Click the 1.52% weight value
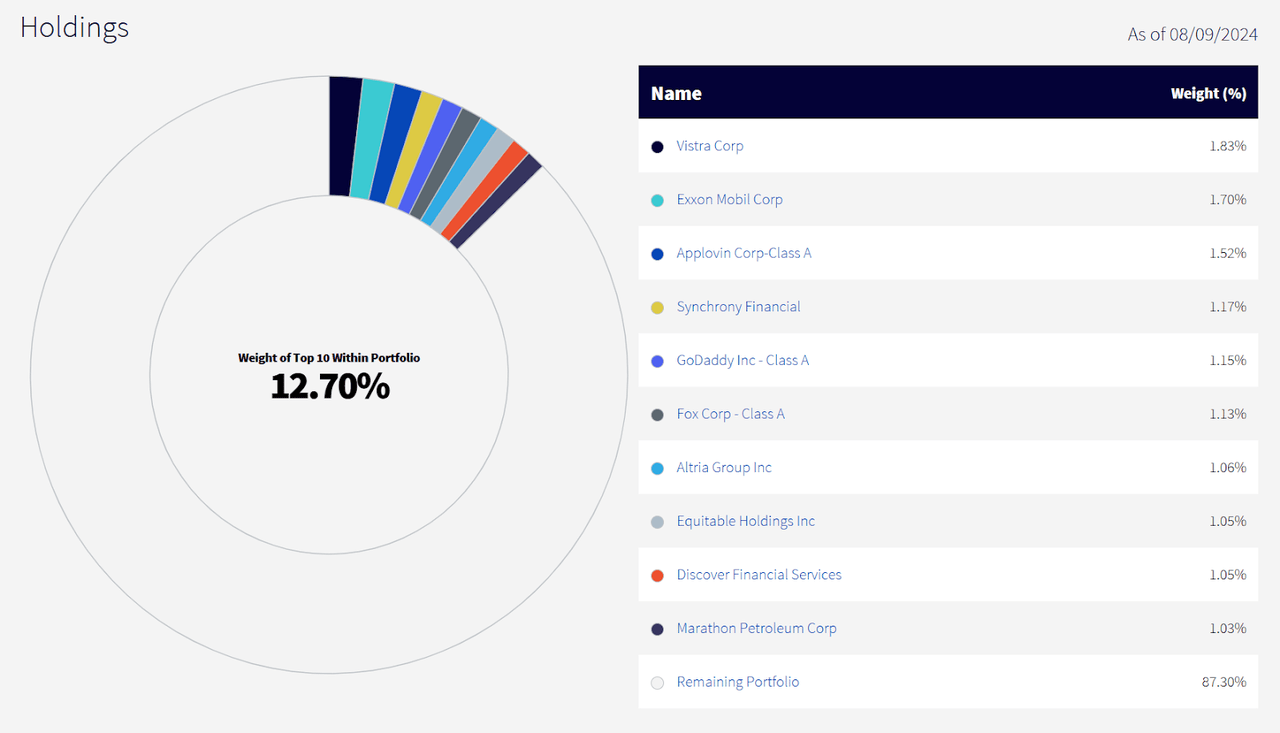Screen dimensions: 1280x733 (x=1227, y=253)
